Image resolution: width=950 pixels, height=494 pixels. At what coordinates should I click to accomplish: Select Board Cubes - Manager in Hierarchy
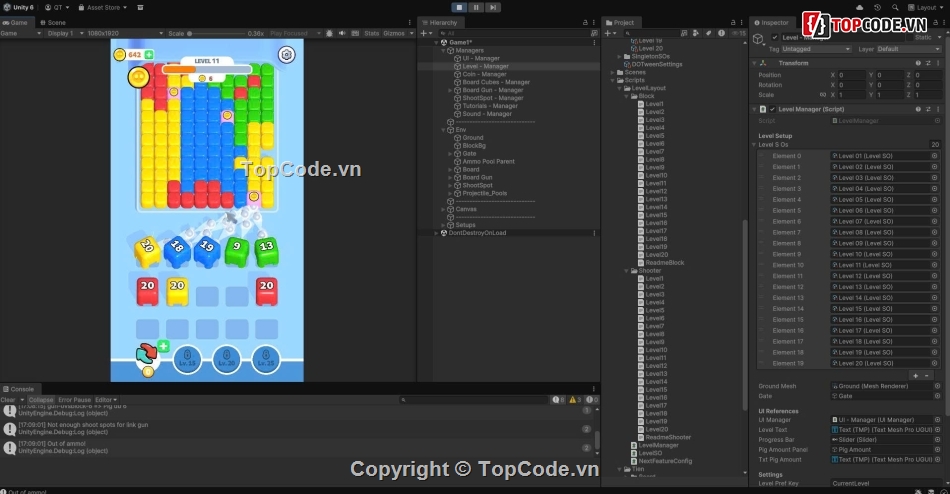(496, 82)
